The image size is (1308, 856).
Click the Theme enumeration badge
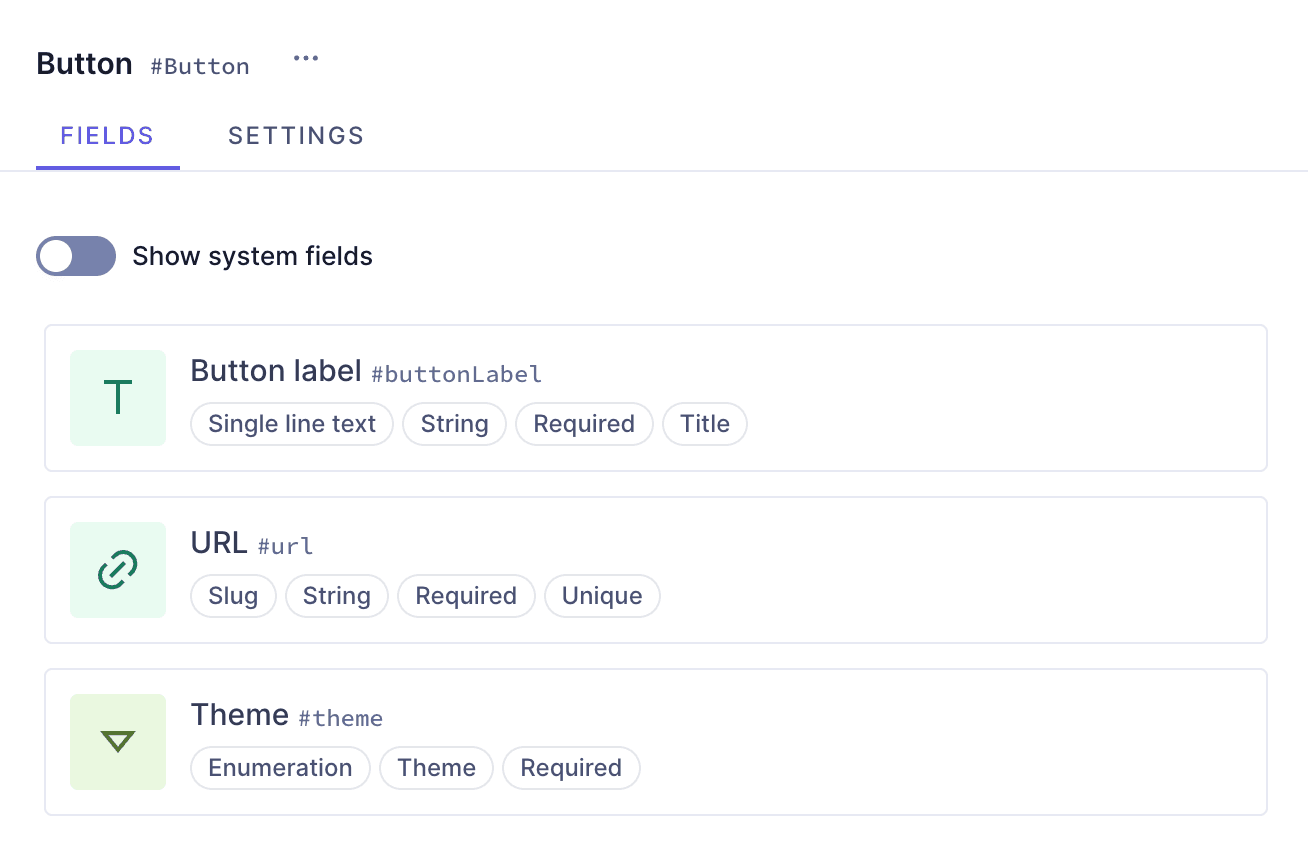pos(436,768)
